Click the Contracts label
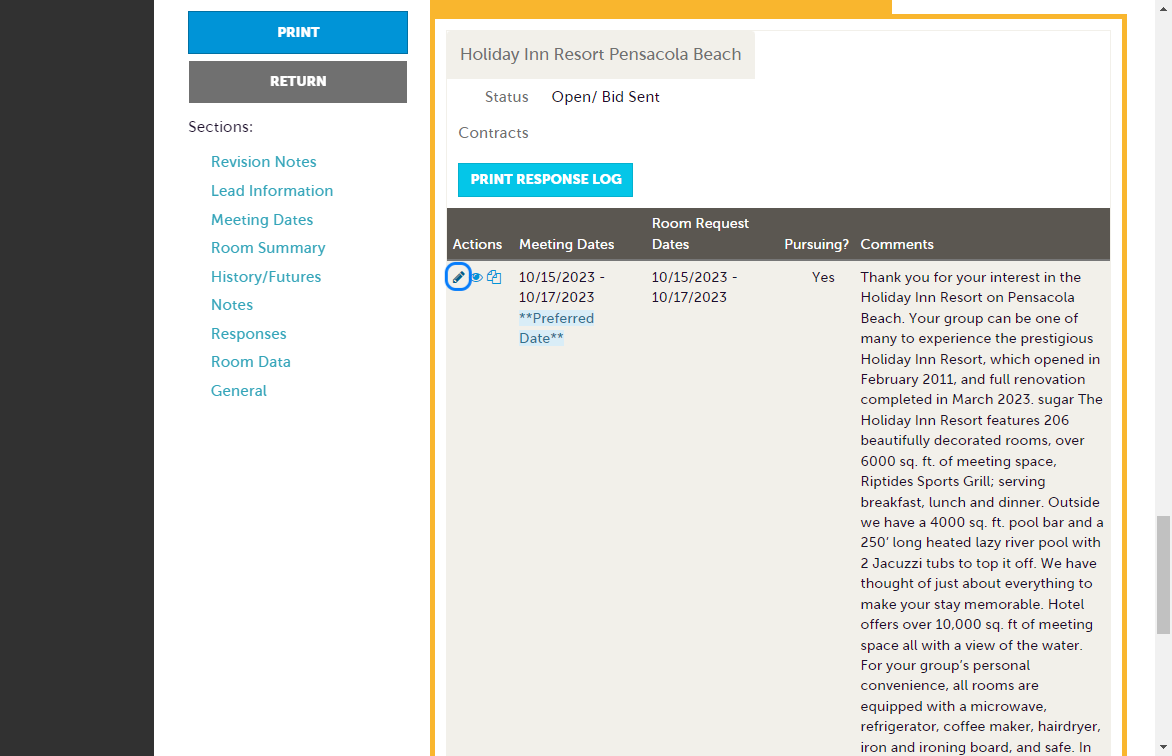1172x756 pixels. [493, 133]
